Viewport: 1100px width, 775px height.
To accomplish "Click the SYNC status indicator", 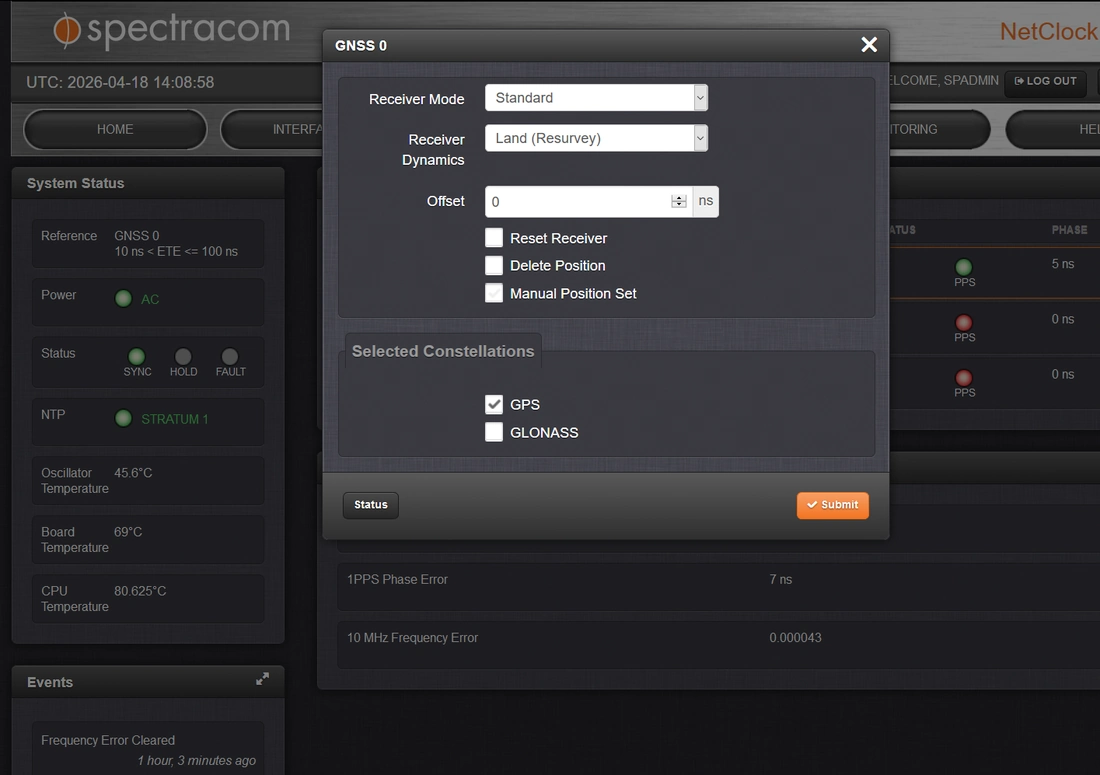I will tap(137, 357).
